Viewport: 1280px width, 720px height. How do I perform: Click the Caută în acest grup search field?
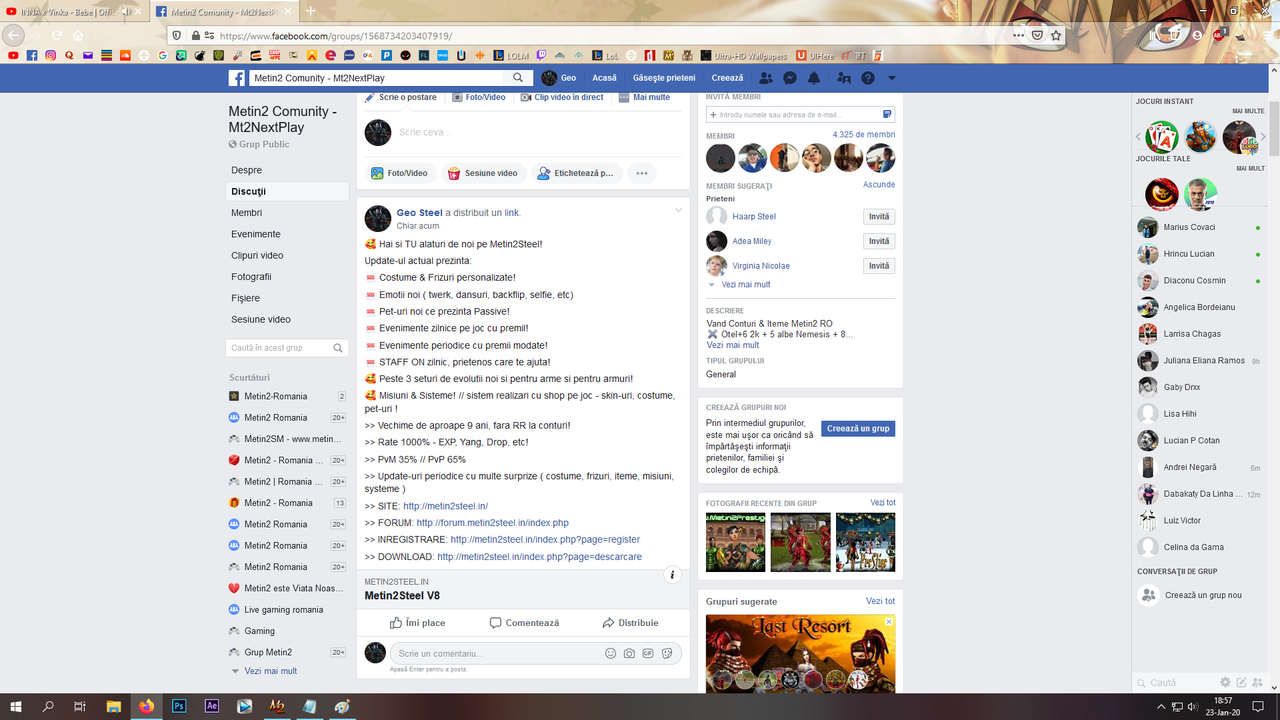coord(287,348)
